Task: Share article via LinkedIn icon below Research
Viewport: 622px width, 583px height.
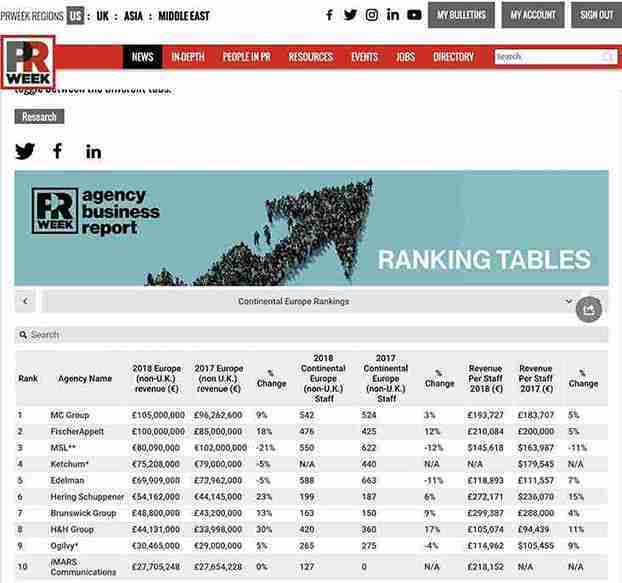Action: pyautogui.click(x=94, y=152)
